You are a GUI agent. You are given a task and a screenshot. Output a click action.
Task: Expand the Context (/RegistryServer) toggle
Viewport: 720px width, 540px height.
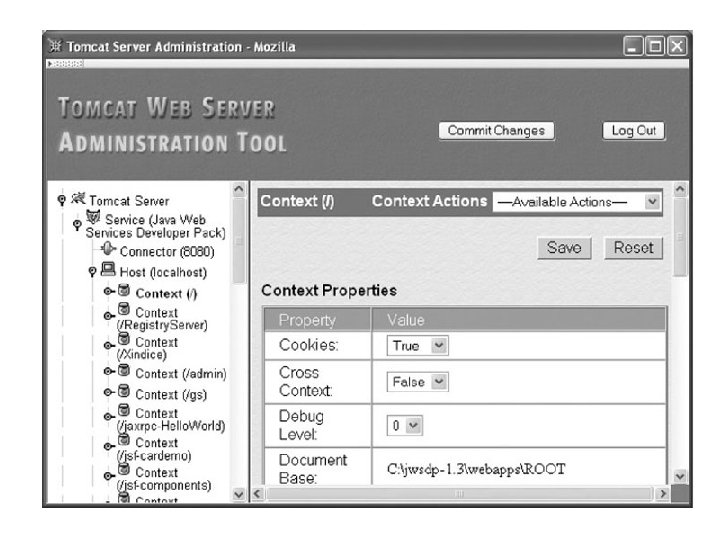[x=109, y=316]
